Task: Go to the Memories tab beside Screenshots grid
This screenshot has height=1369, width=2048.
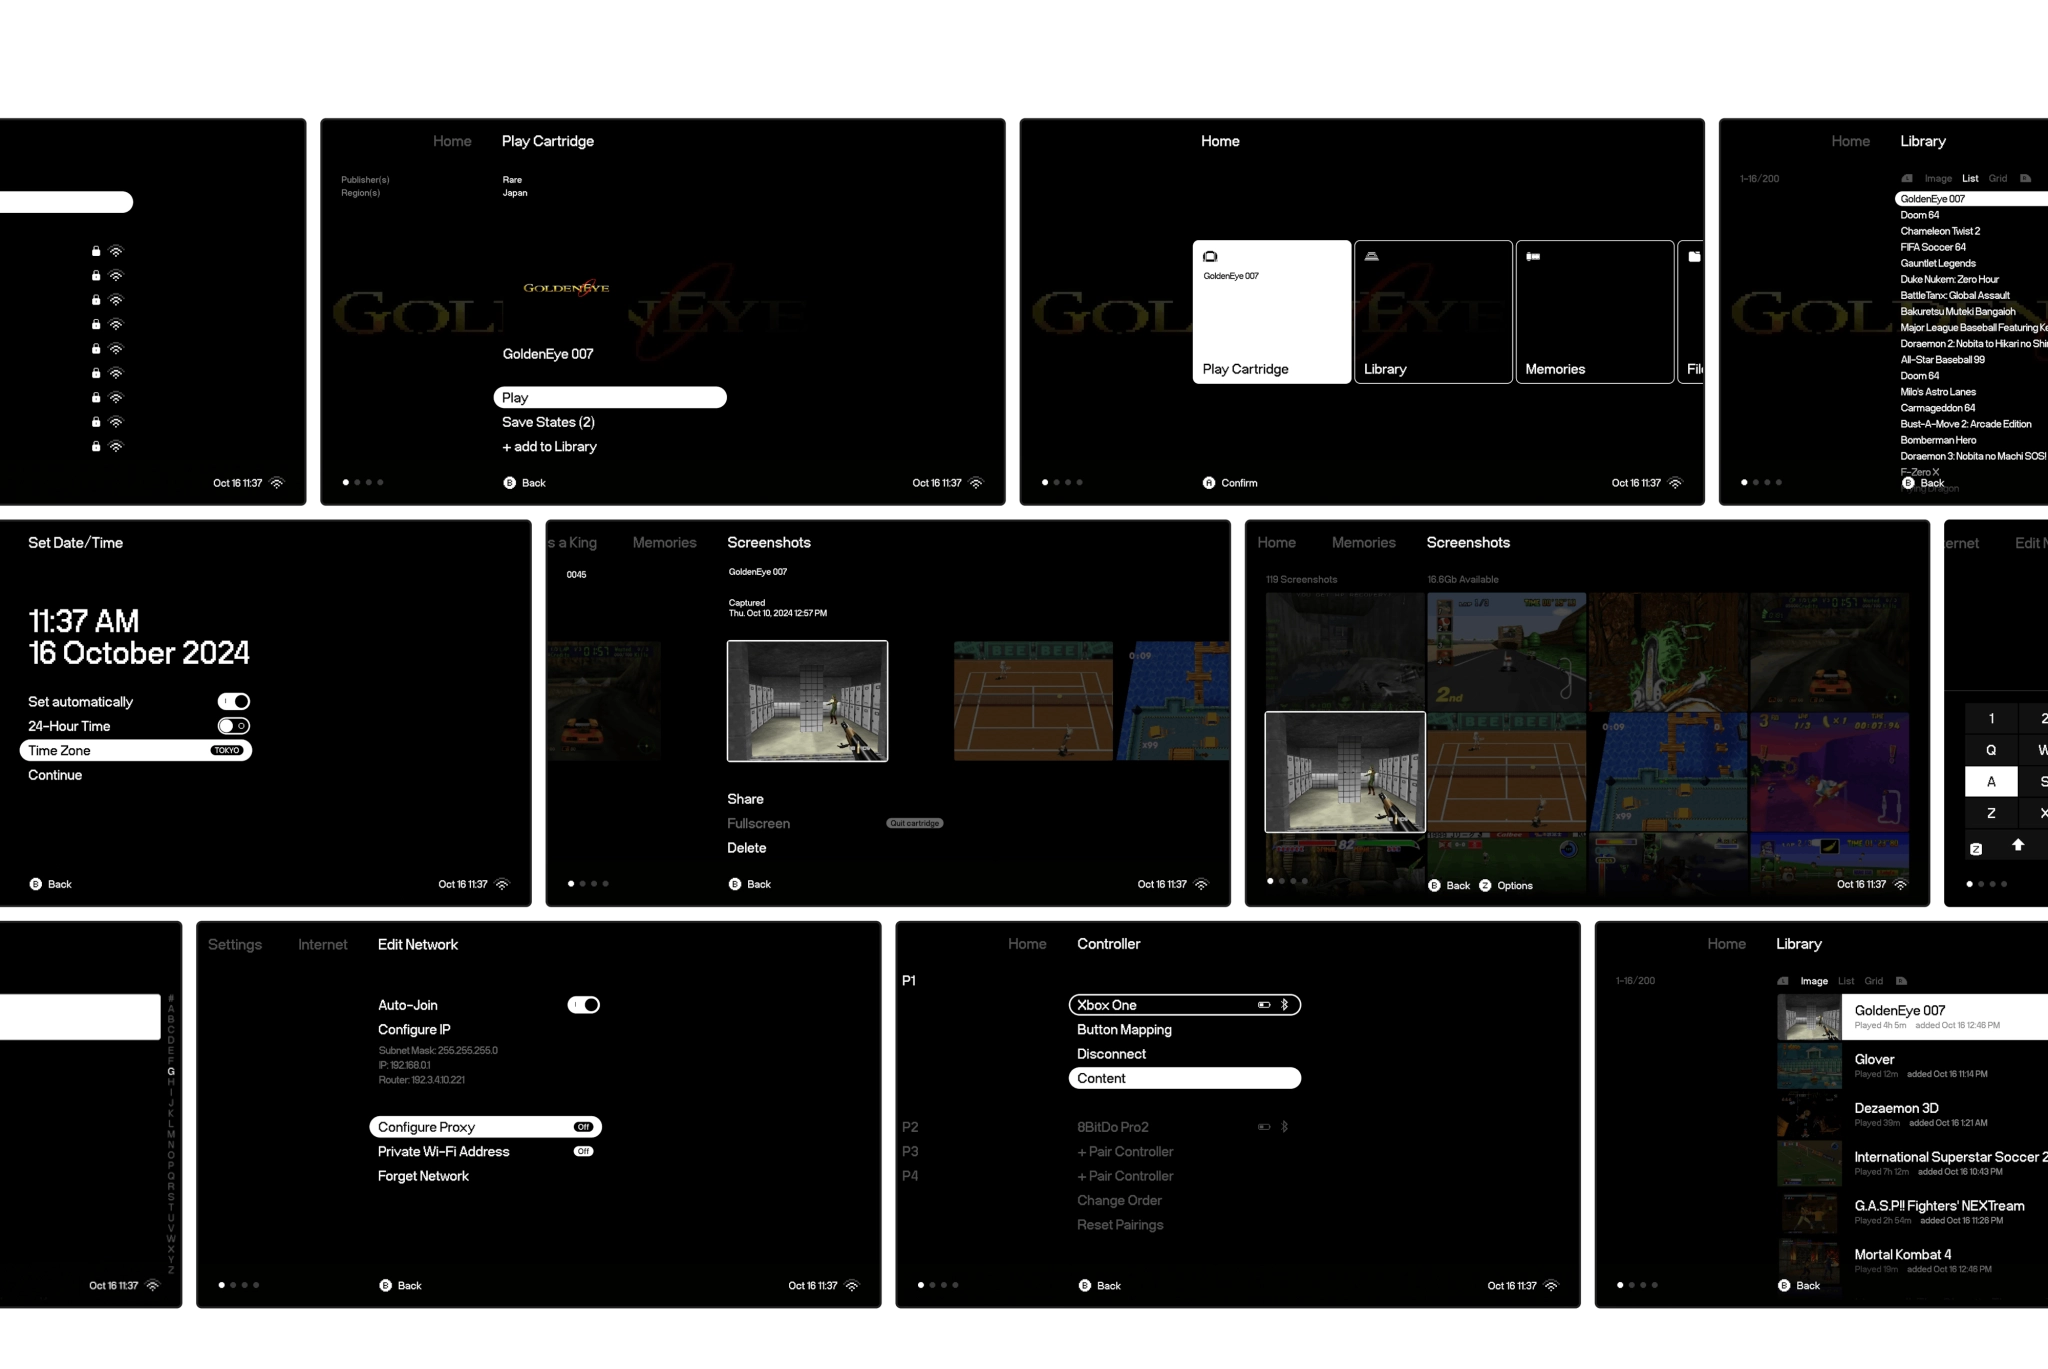Action: coord(1363,543)
